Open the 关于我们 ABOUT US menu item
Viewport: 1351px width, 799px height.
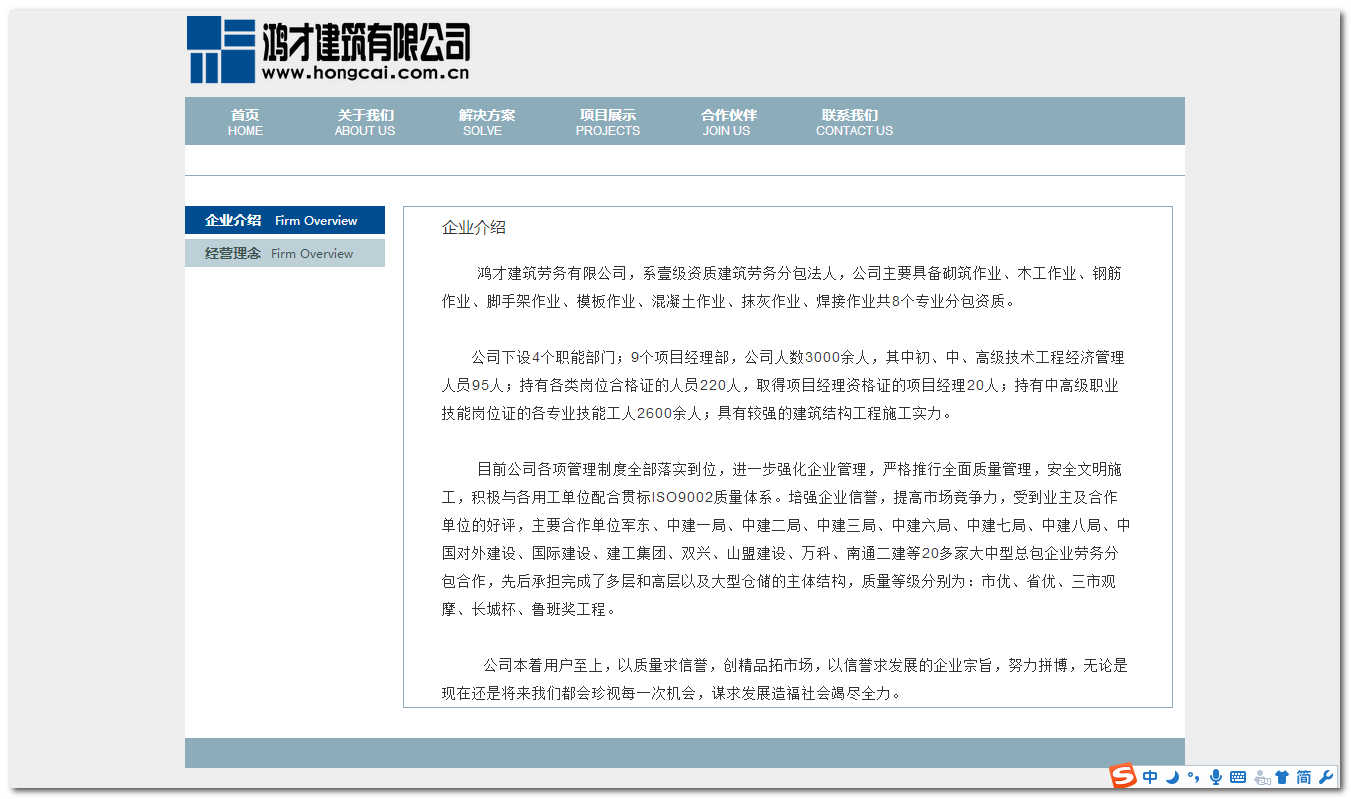(365, 122)
